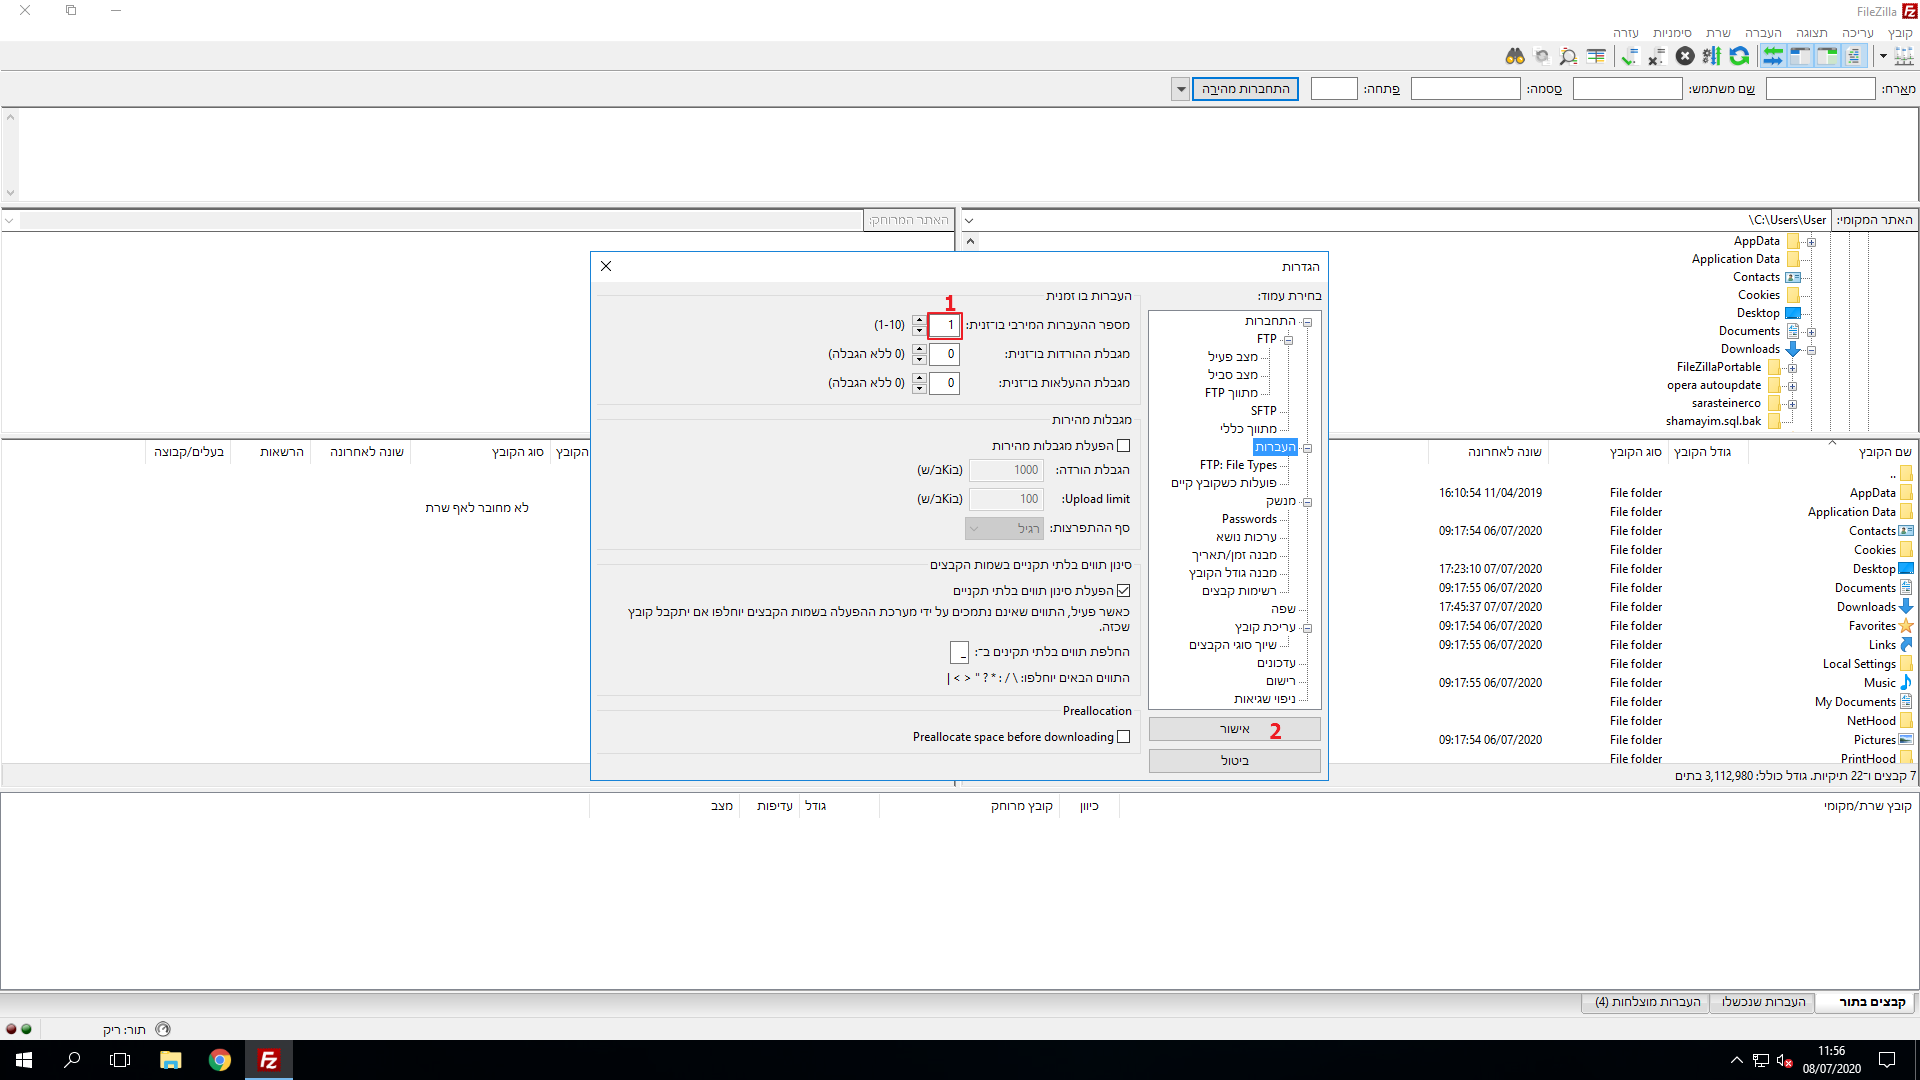Screen dimensions: 1920x1080
Task: Collapse the העברות tree node
Action: (x=1307, y=448)
